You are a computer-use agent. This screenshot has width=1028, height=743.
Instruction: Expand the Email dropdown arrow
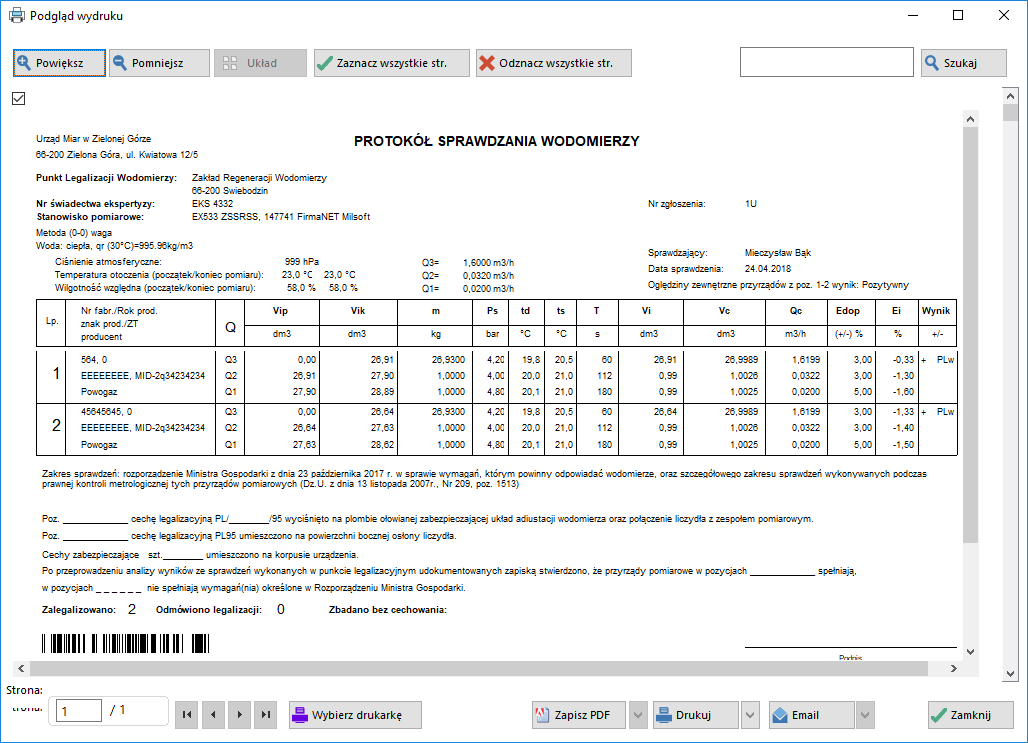coord(866,715)
